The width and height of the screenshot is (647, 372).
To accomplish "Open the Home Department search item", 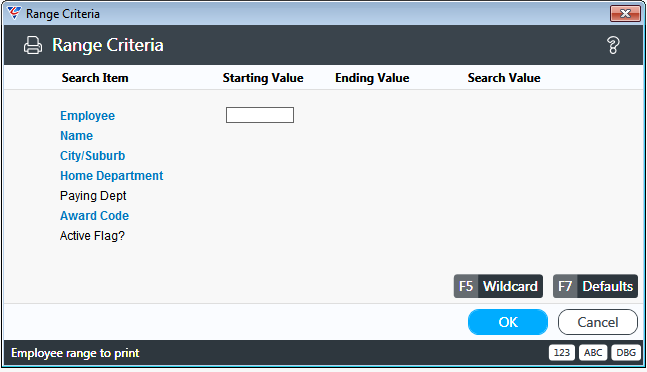I will click(x=111, y=176).
